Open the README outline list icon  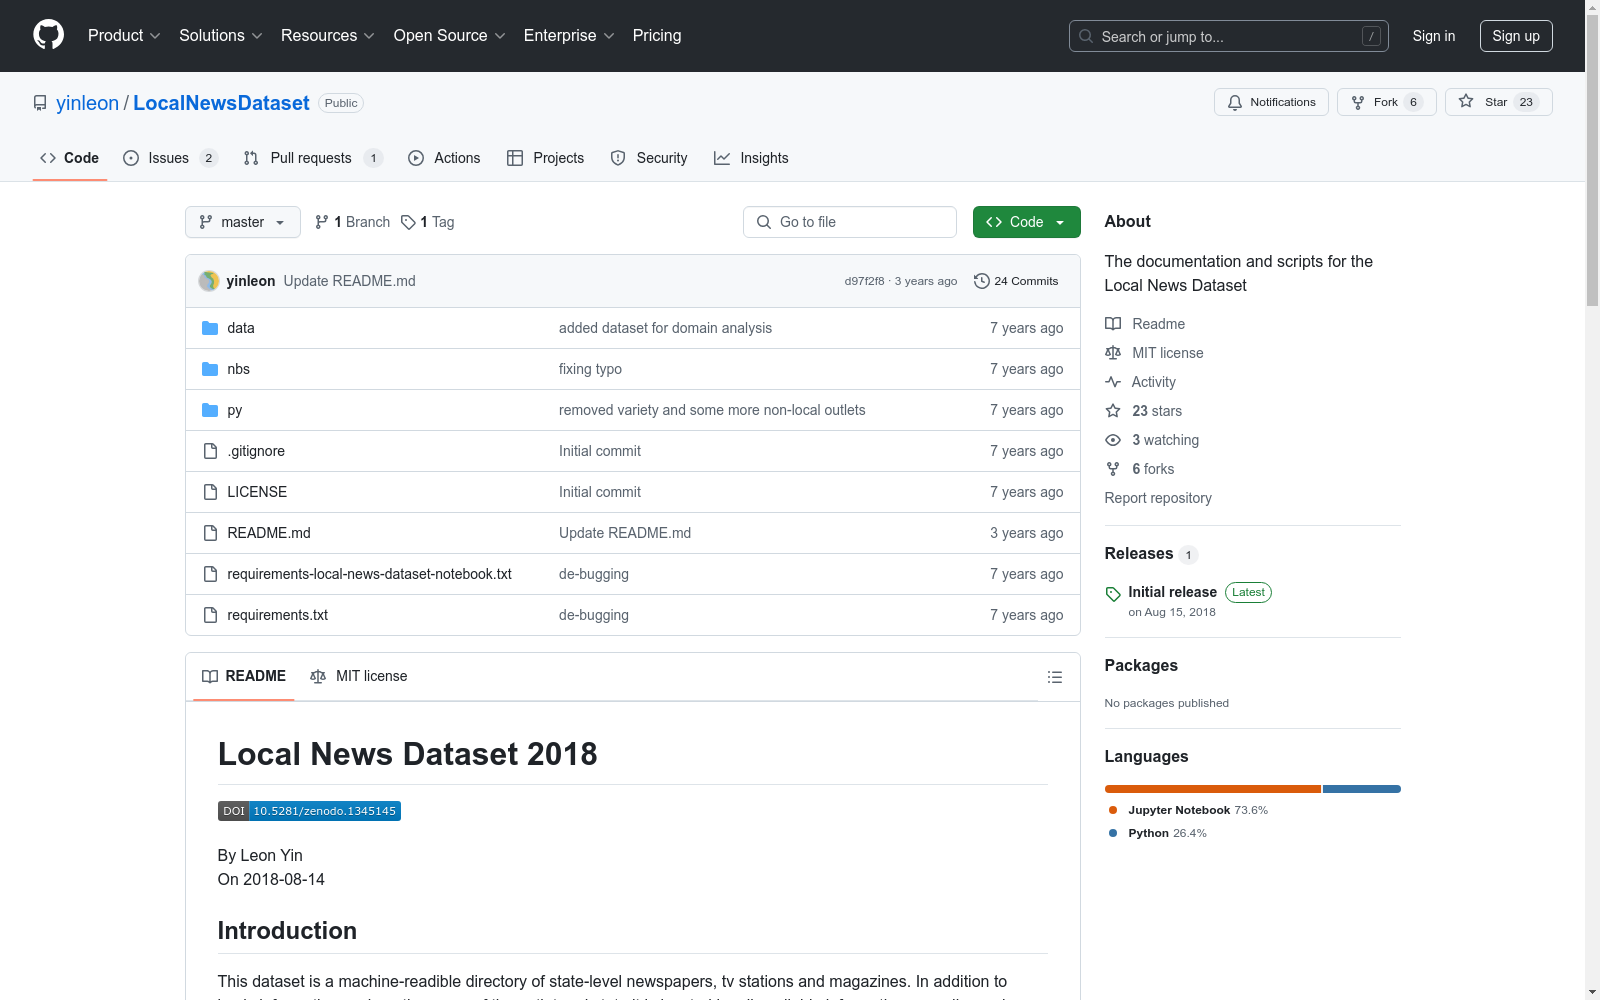click(x=1054, y=677)
